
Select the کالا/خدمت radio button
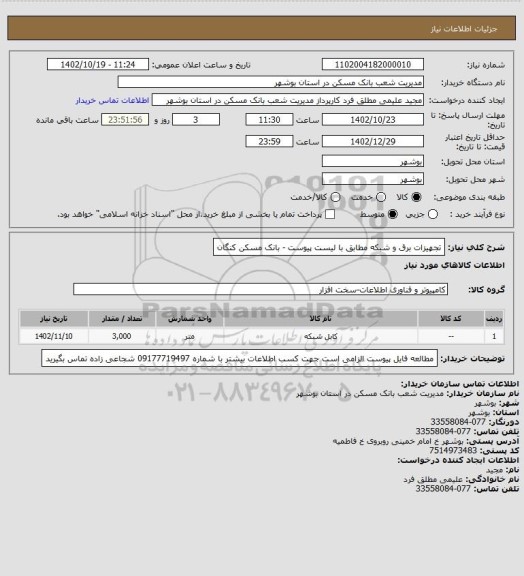[335, 197]
